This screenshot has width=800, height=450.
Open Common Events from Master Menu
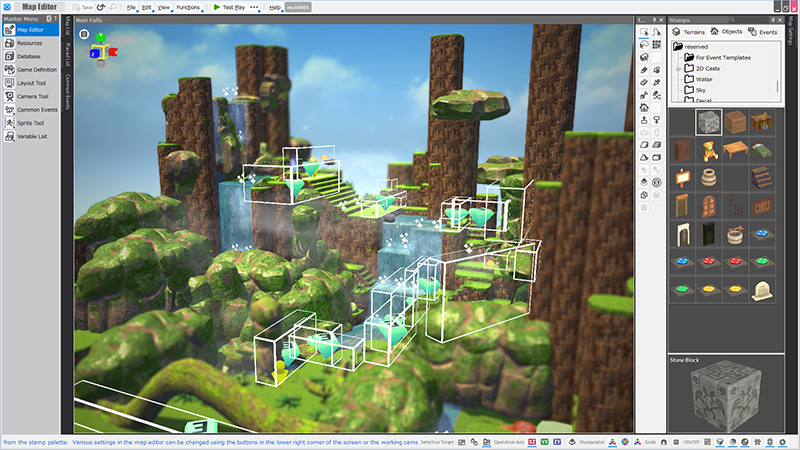click(x=31, y=109)
